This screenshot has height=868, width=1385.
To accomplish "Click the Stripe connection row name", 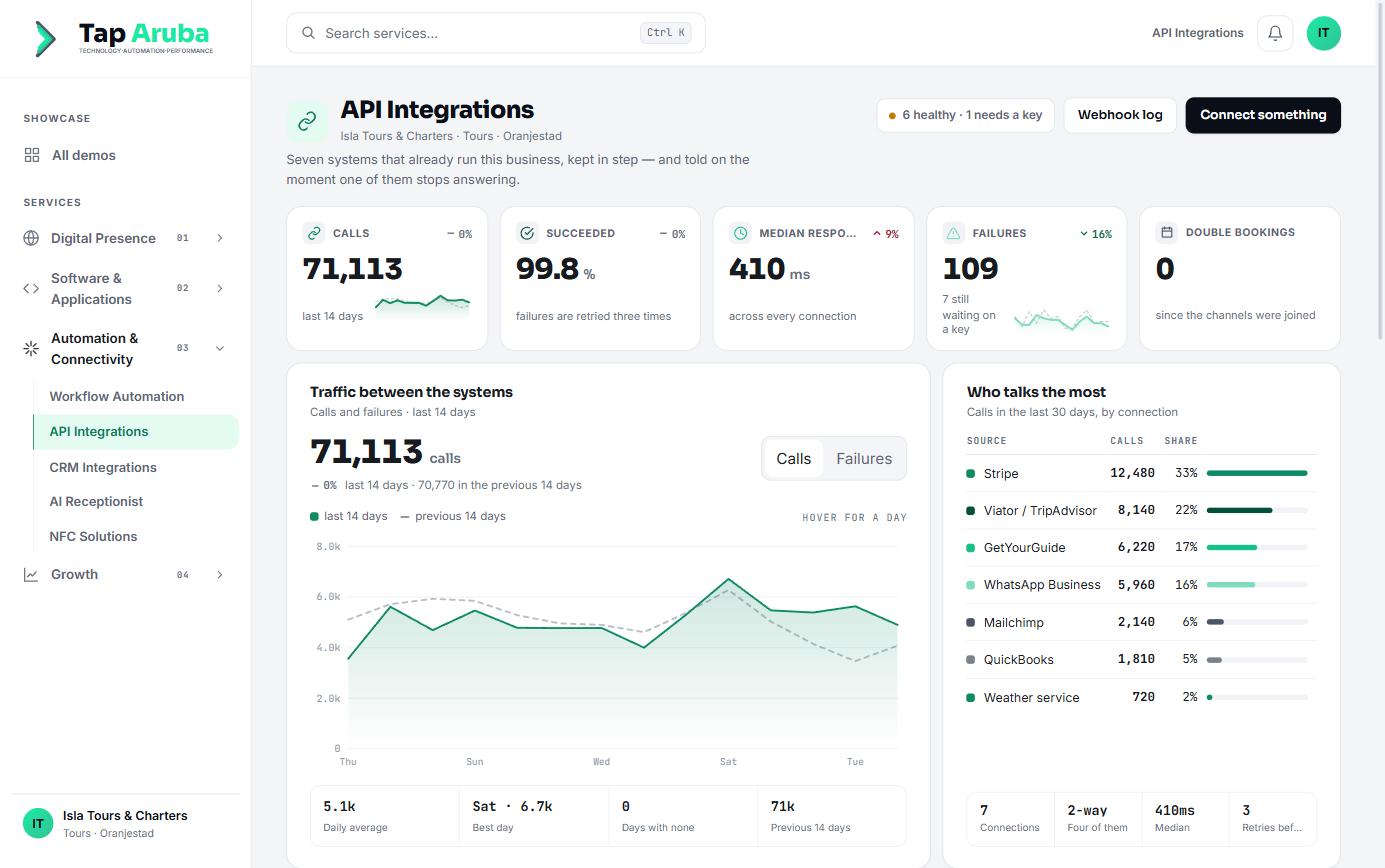I will (x=1001, y=473).
